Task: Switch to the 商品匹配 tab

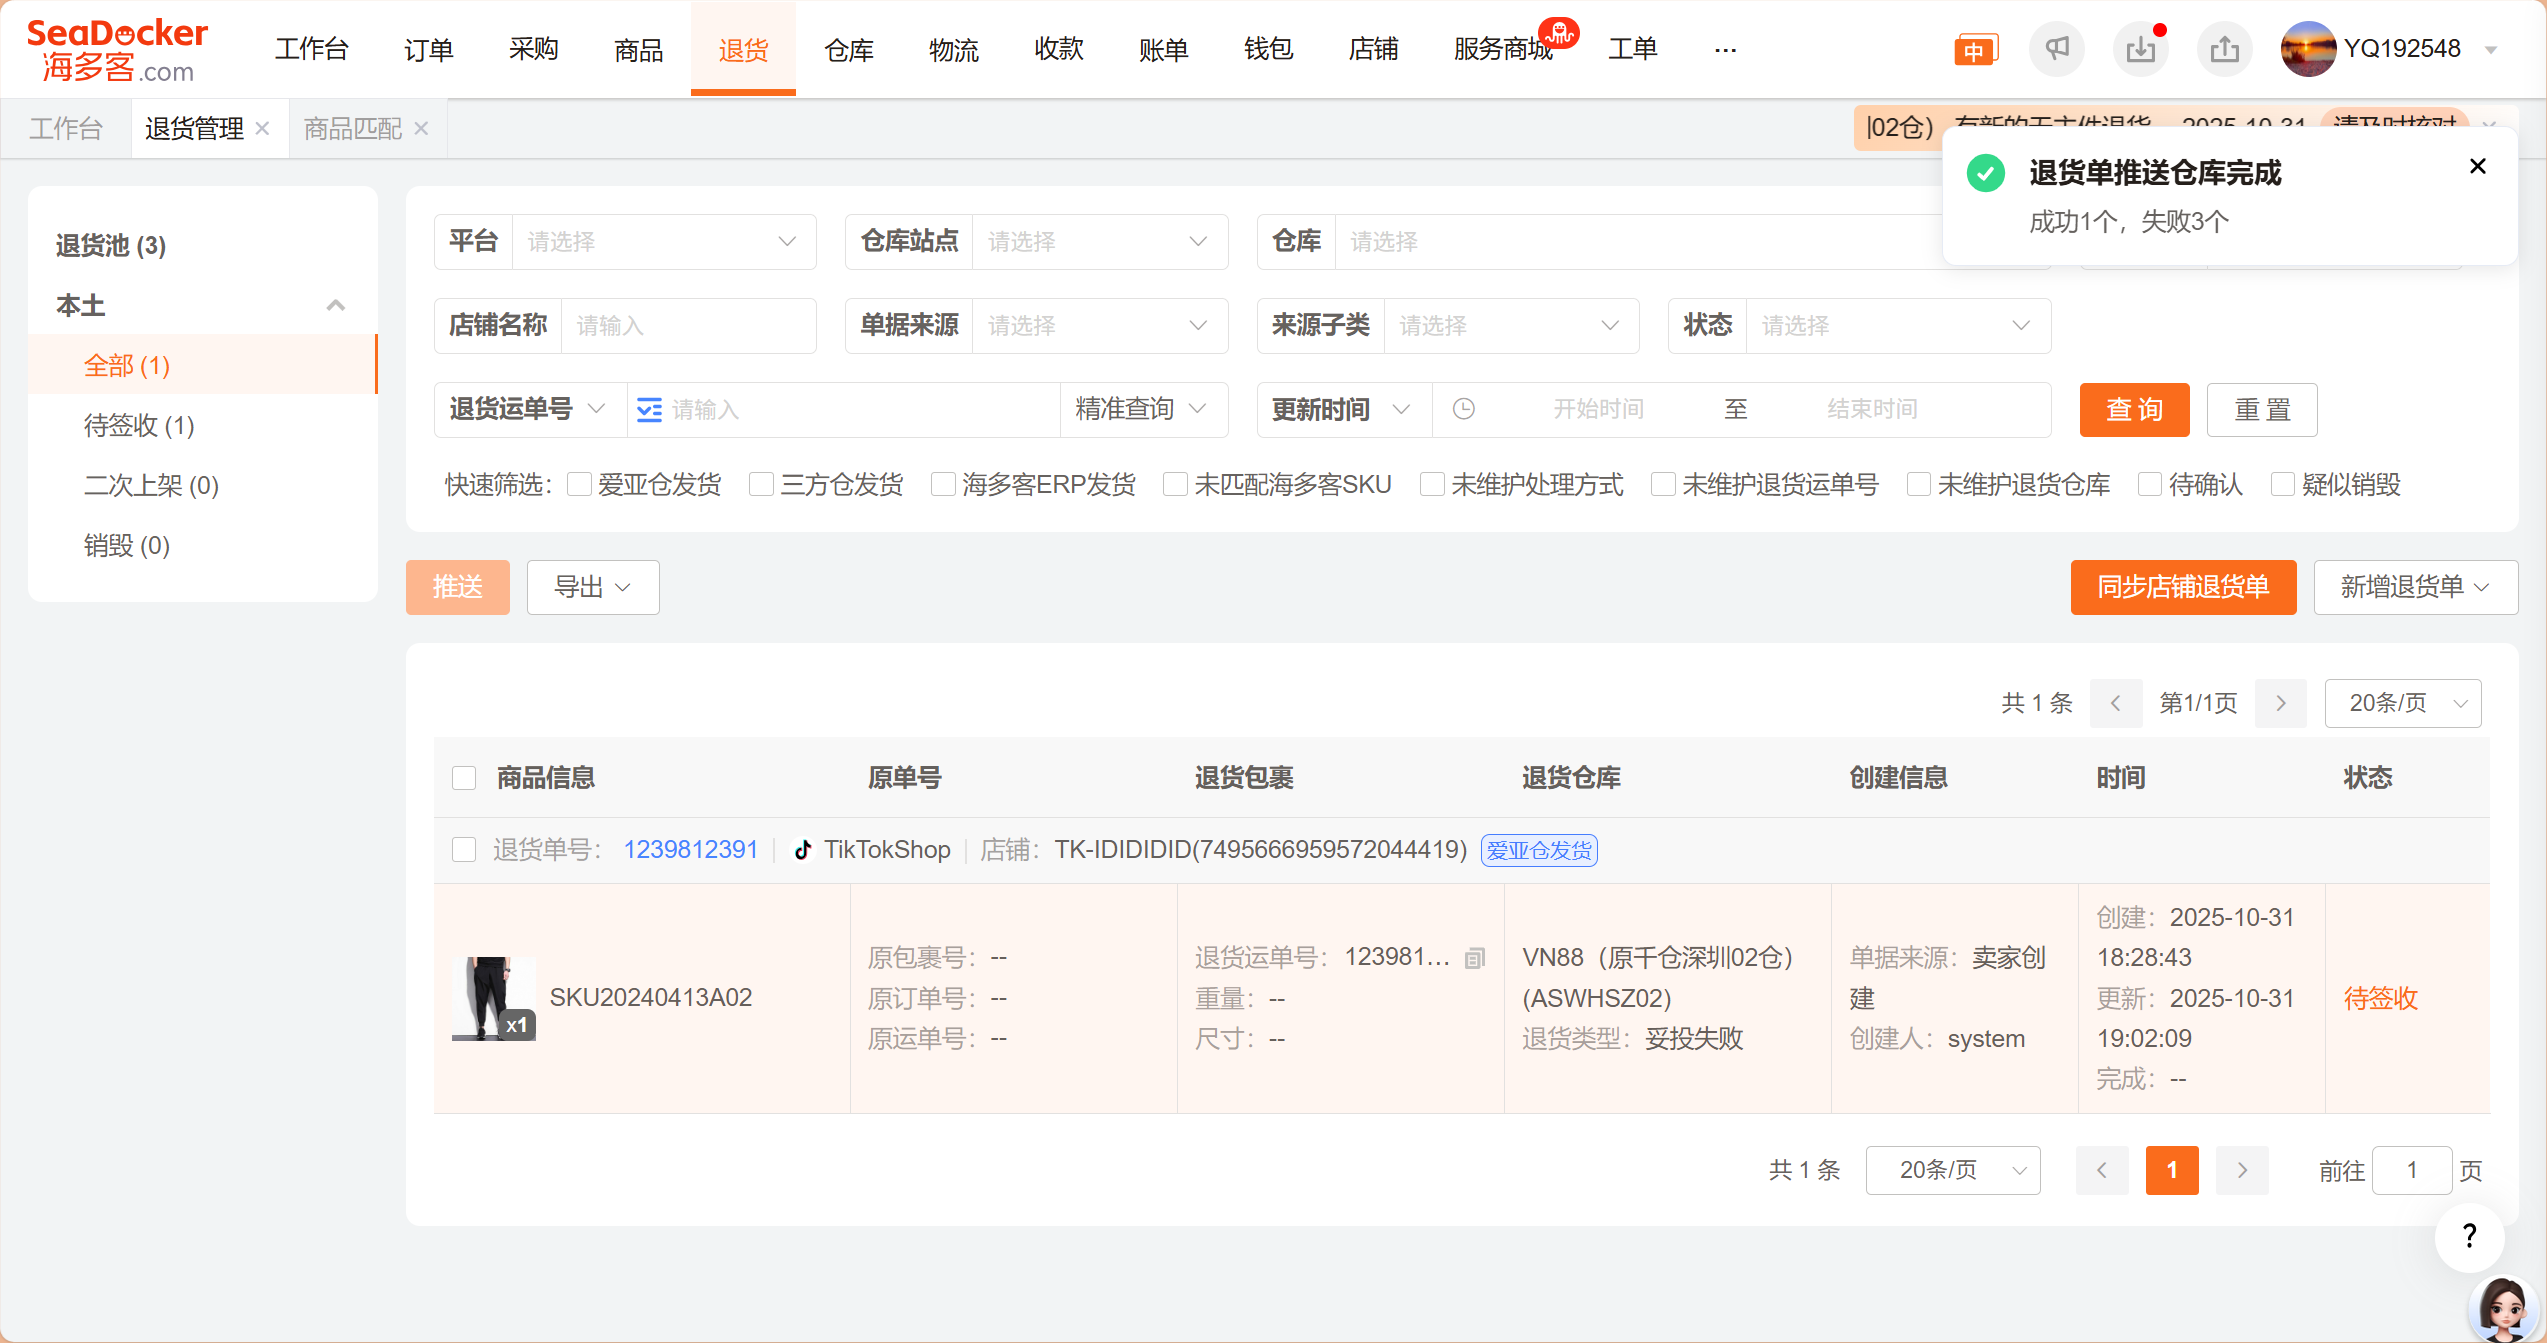Action: (x=353, y=129)
